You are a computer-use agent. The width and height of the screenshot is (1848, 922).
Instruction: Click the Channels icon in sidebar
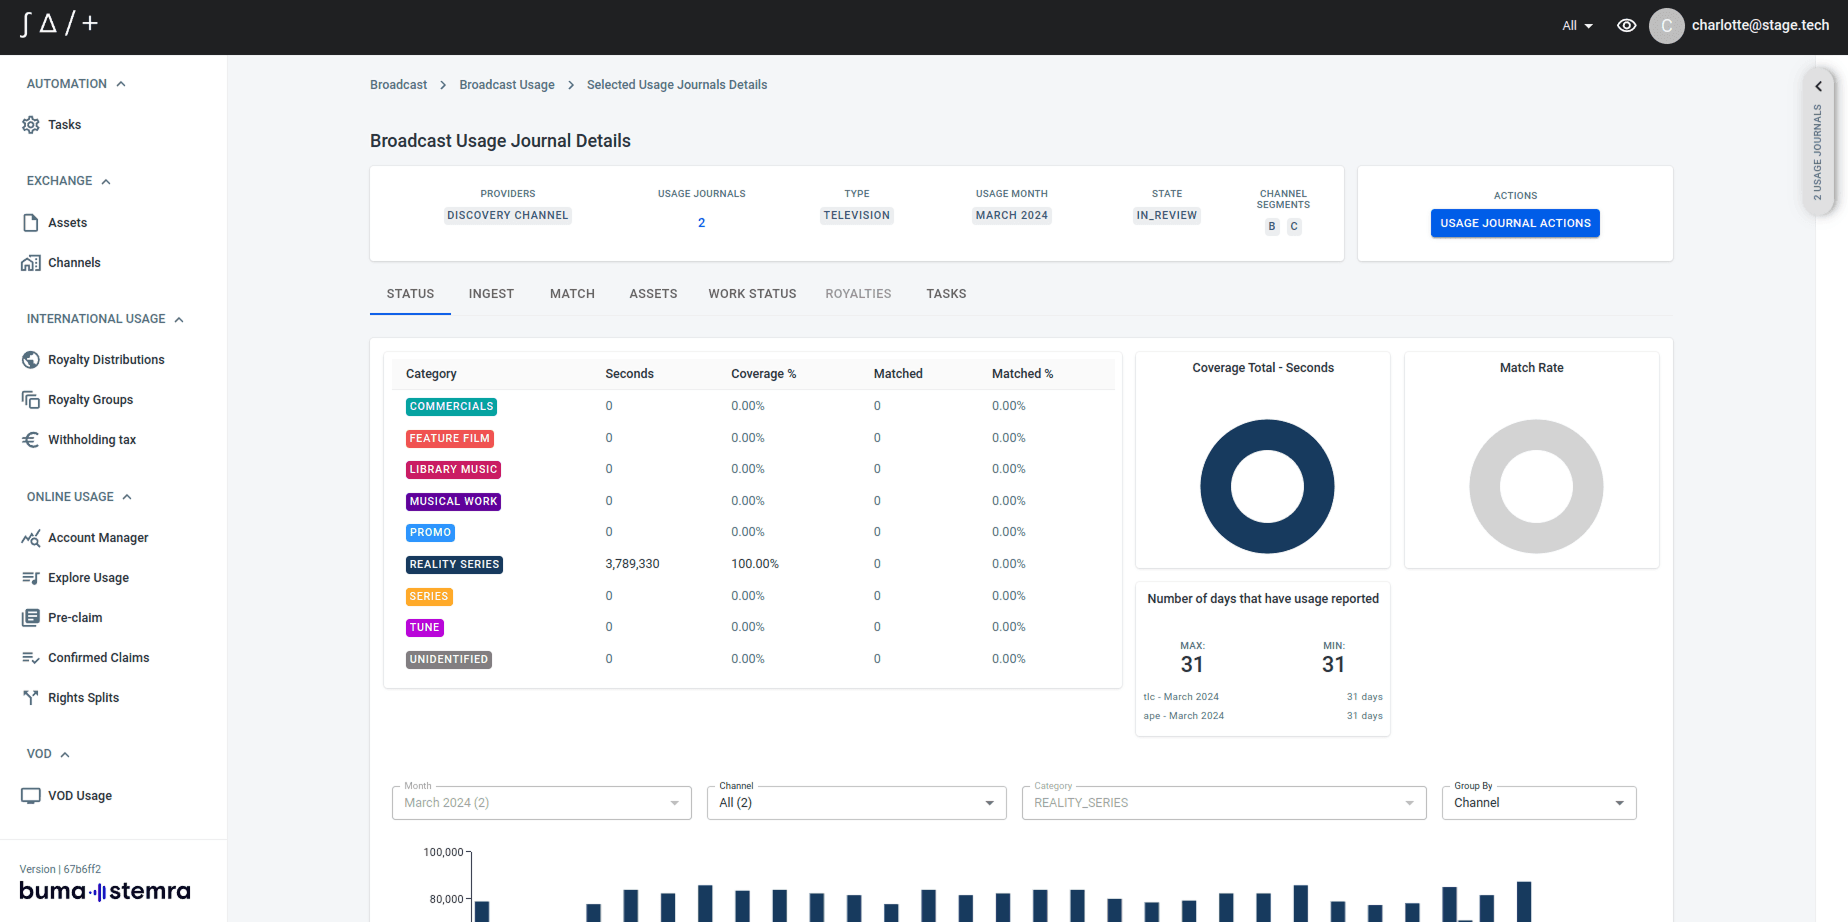tap(31, 263)
